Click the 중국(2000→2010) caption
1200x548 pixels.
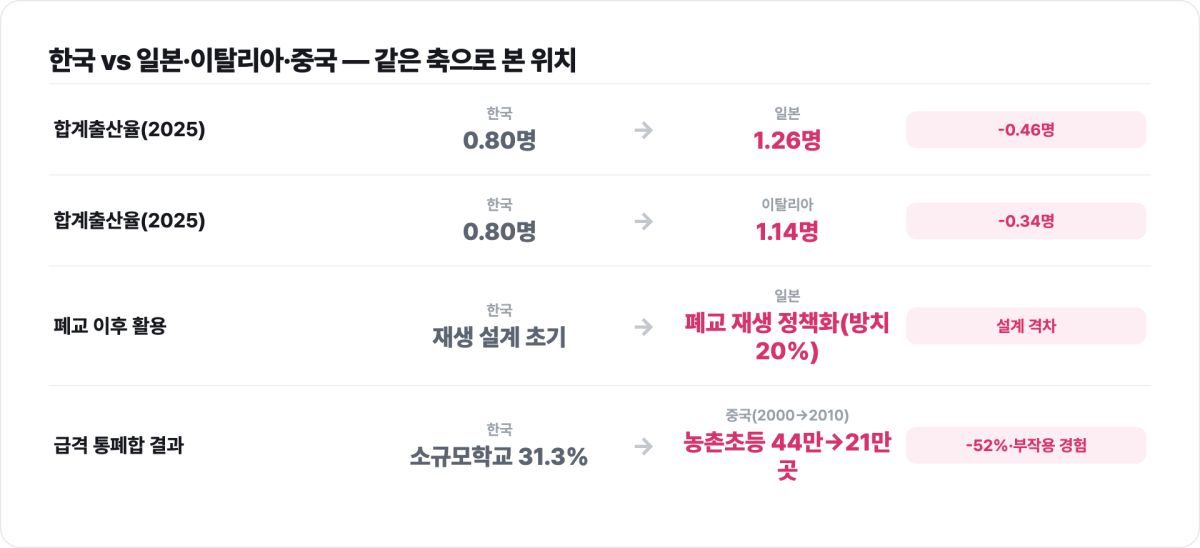click(x=787, y=415)
